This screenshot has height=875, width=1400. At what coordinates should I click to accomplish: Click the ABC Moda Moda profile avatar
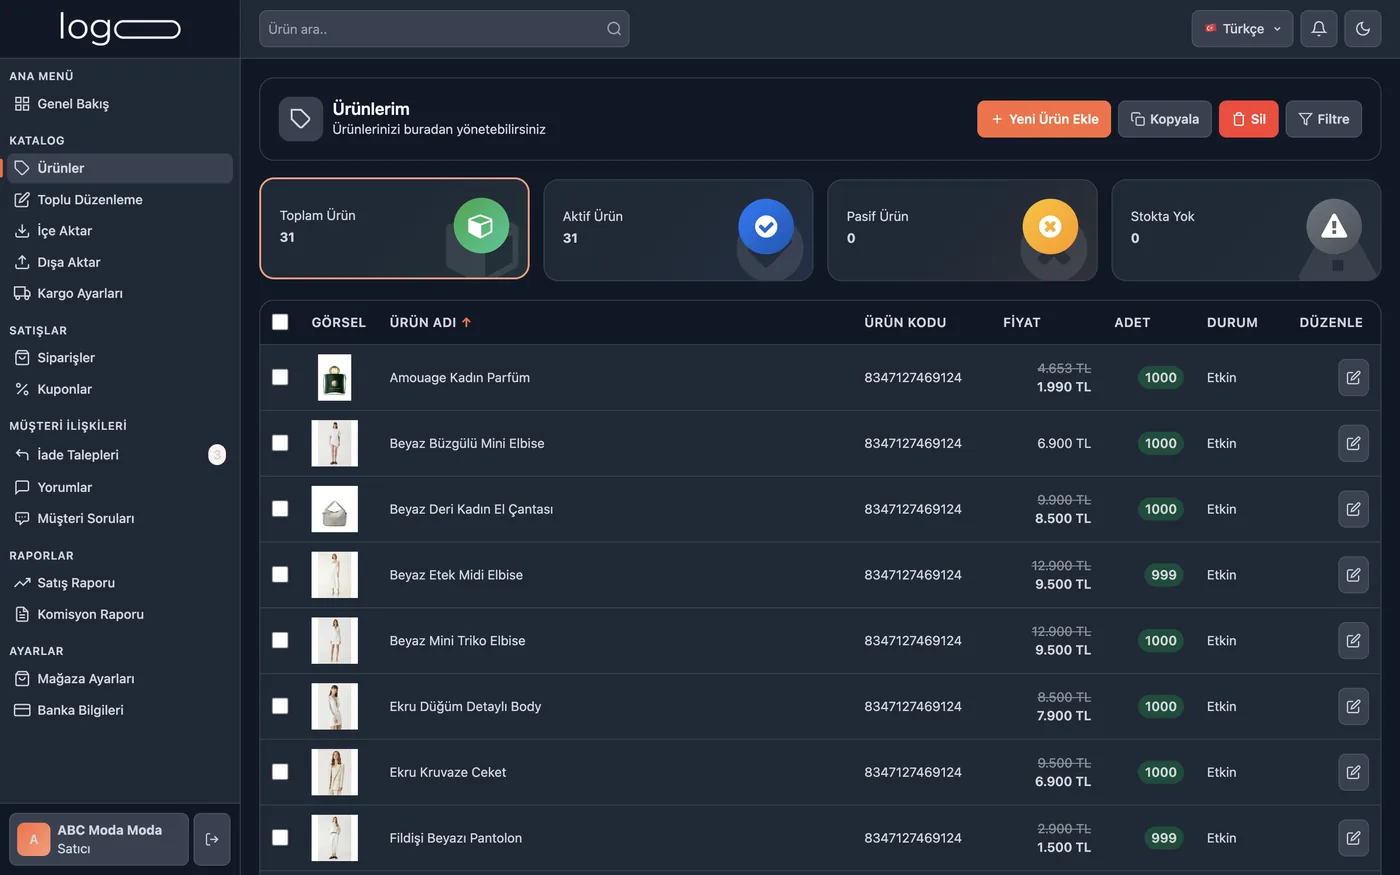[34, 839]
